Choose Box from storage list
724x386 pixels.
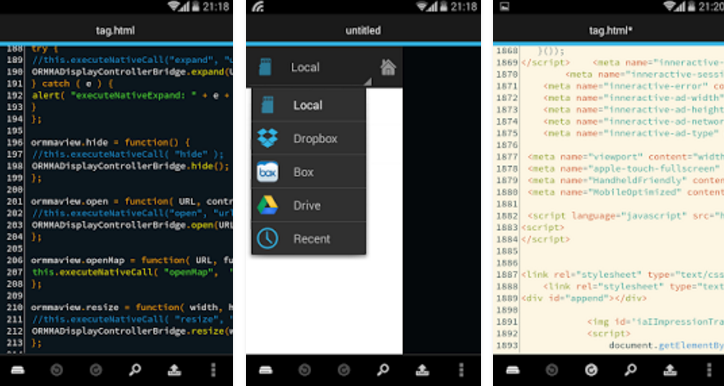point(309,172)
